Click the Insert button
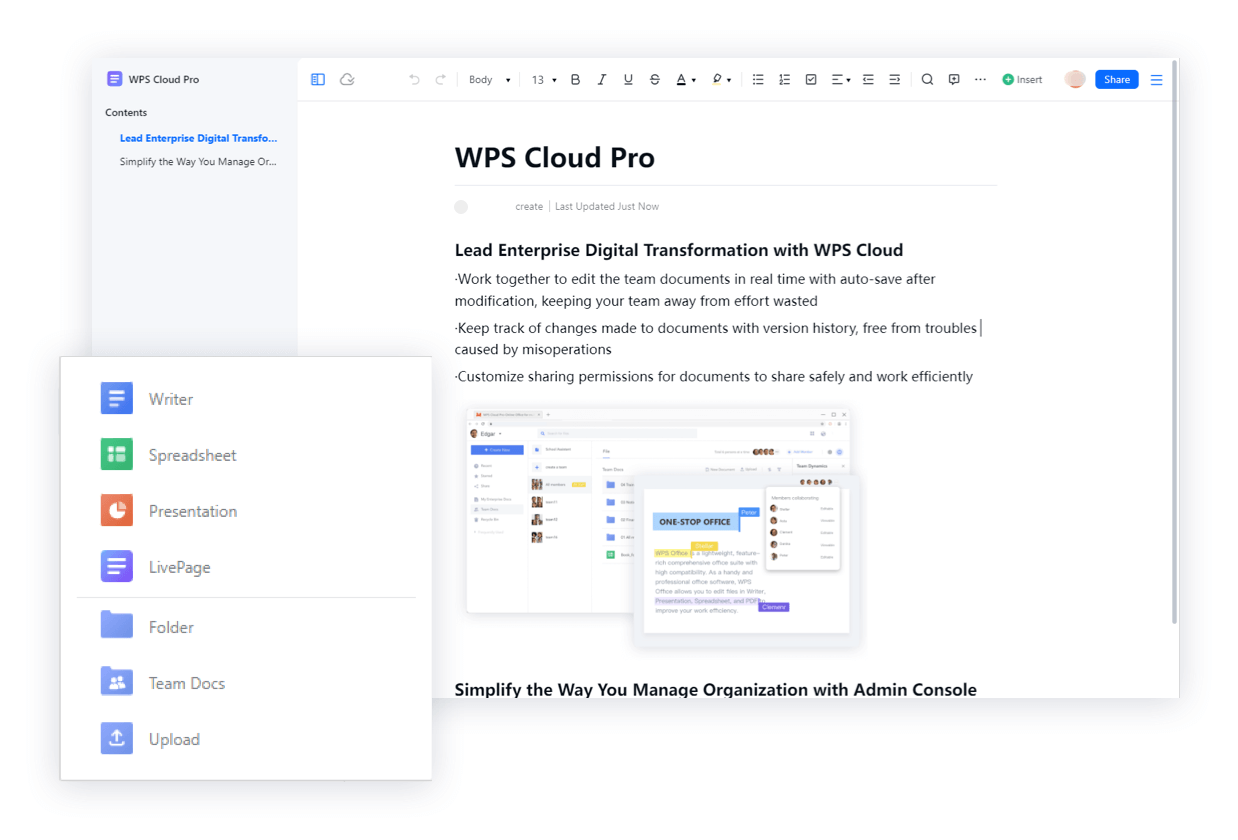 1022,80
